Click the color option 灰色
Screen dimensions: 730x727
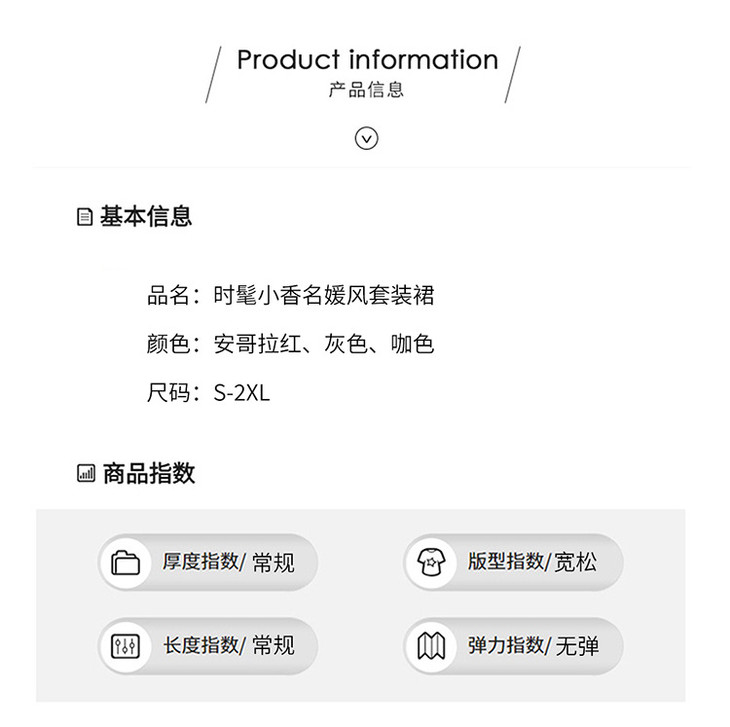[x=345, y=344]
